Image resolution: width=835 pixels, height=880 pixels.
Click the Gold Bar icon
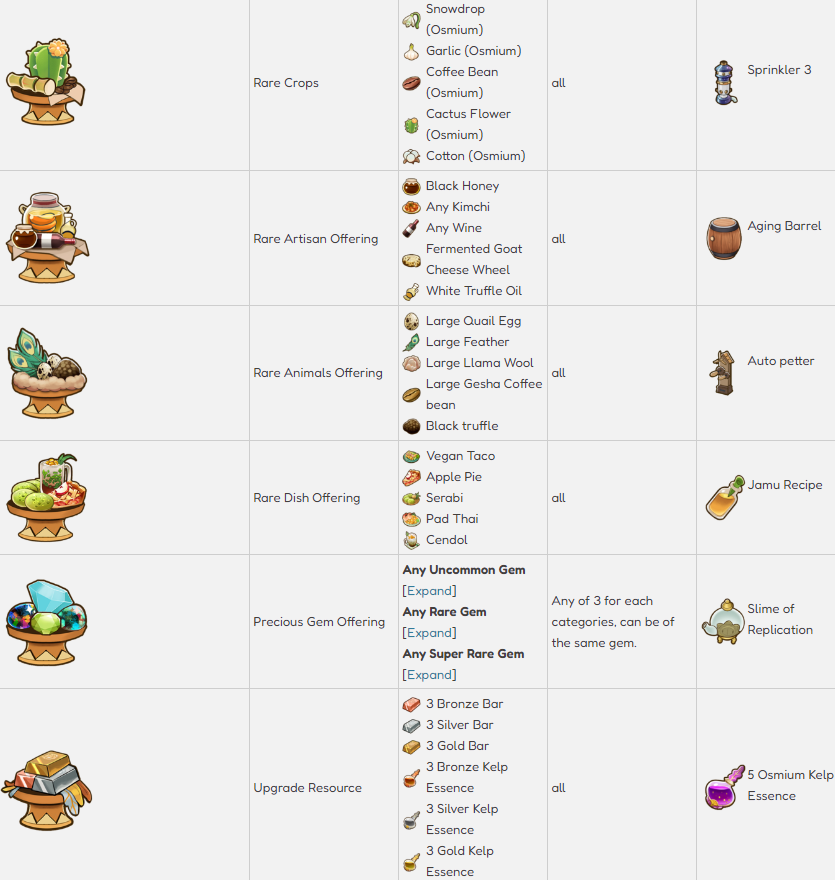coord(411,746)
